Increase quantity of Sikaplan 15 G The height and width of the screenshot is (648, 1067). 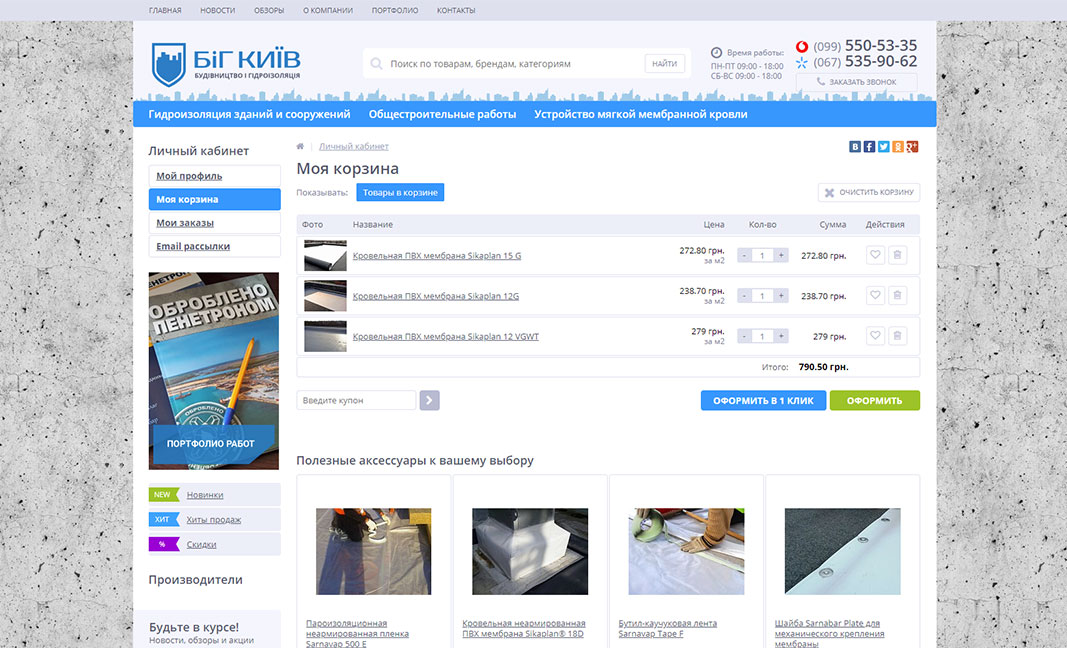[x=781, y=255]
